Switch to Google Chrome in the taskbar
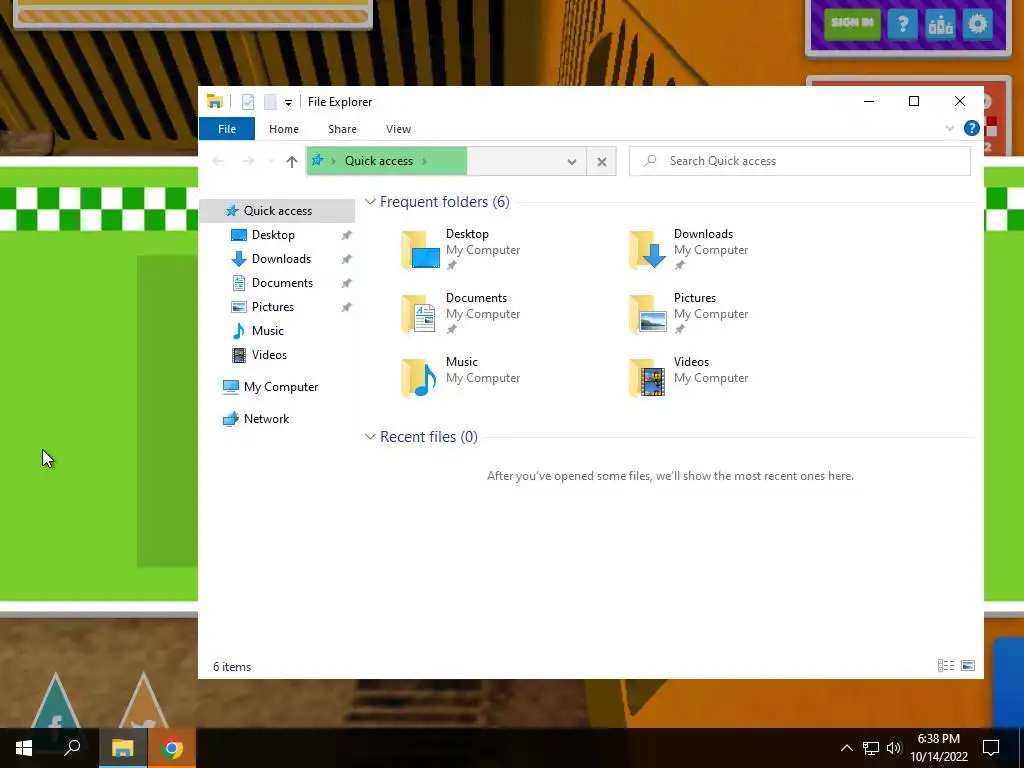Screen dimensions: 1024x768 click(x=172, y=748)
